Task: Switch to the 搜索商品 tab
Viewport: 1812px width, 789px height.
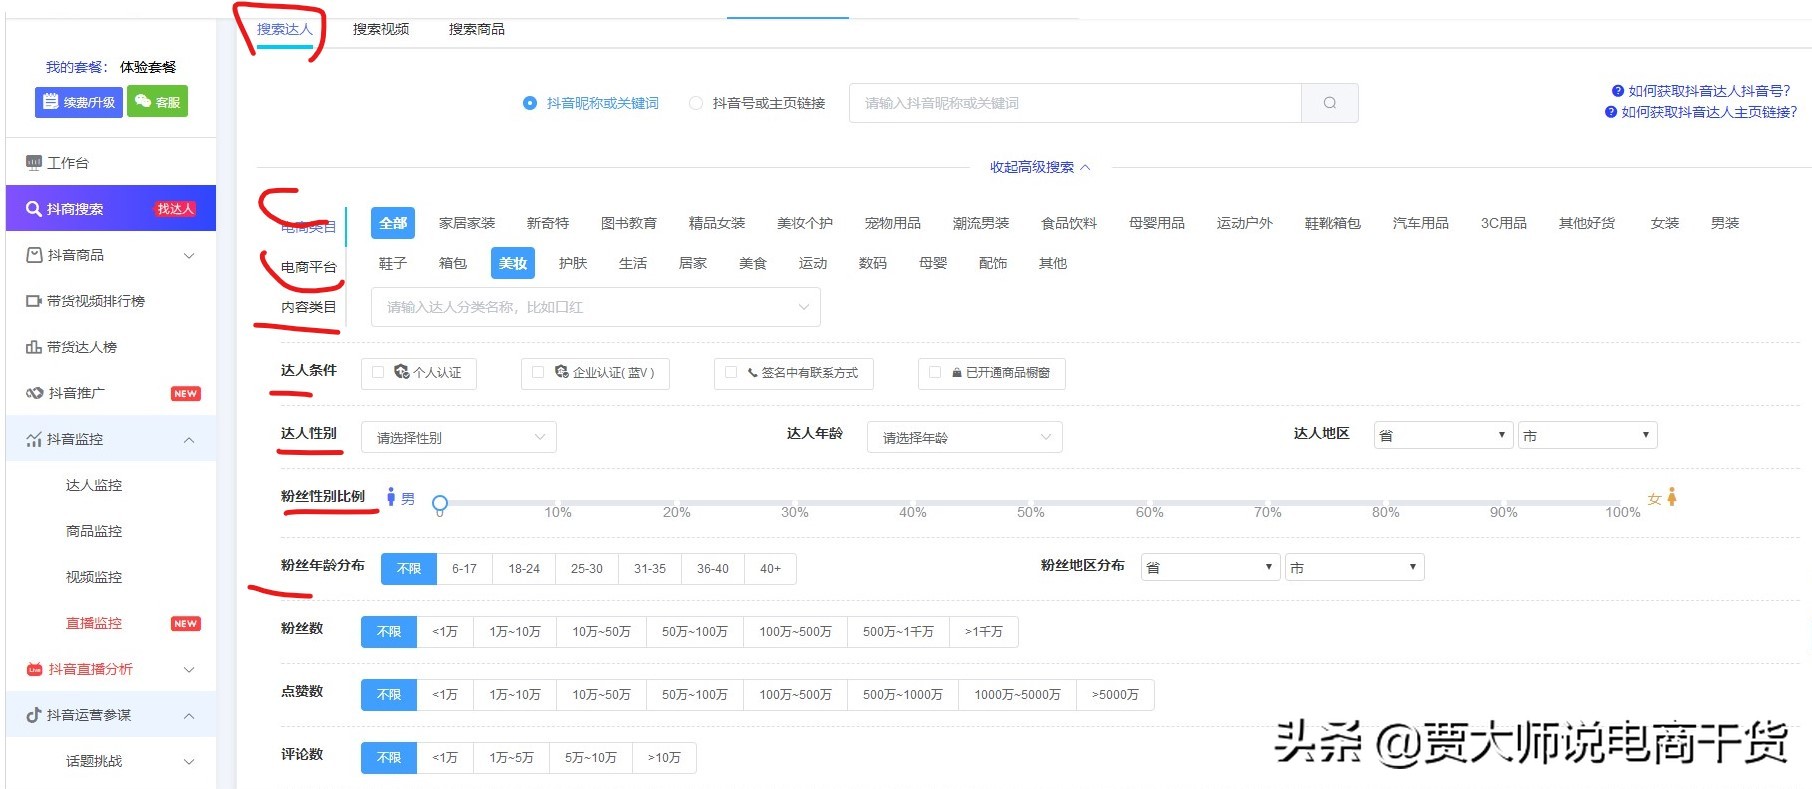Action: tap(477, 29)
